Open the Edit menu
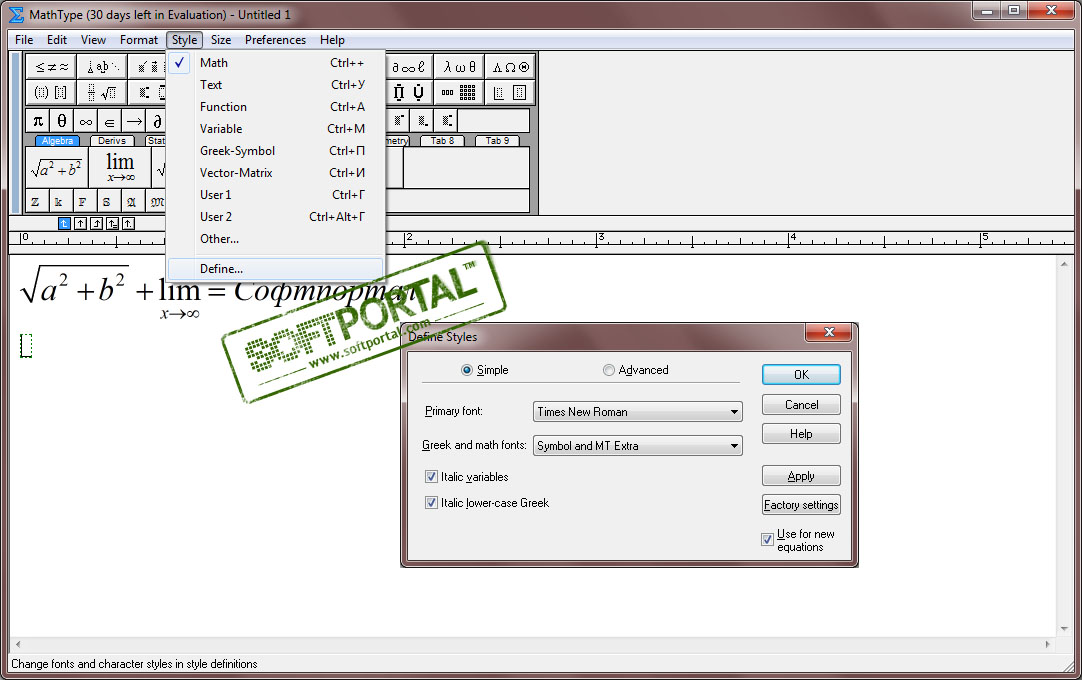This screenshot has width=1082, height=680. tap(57, 40)
